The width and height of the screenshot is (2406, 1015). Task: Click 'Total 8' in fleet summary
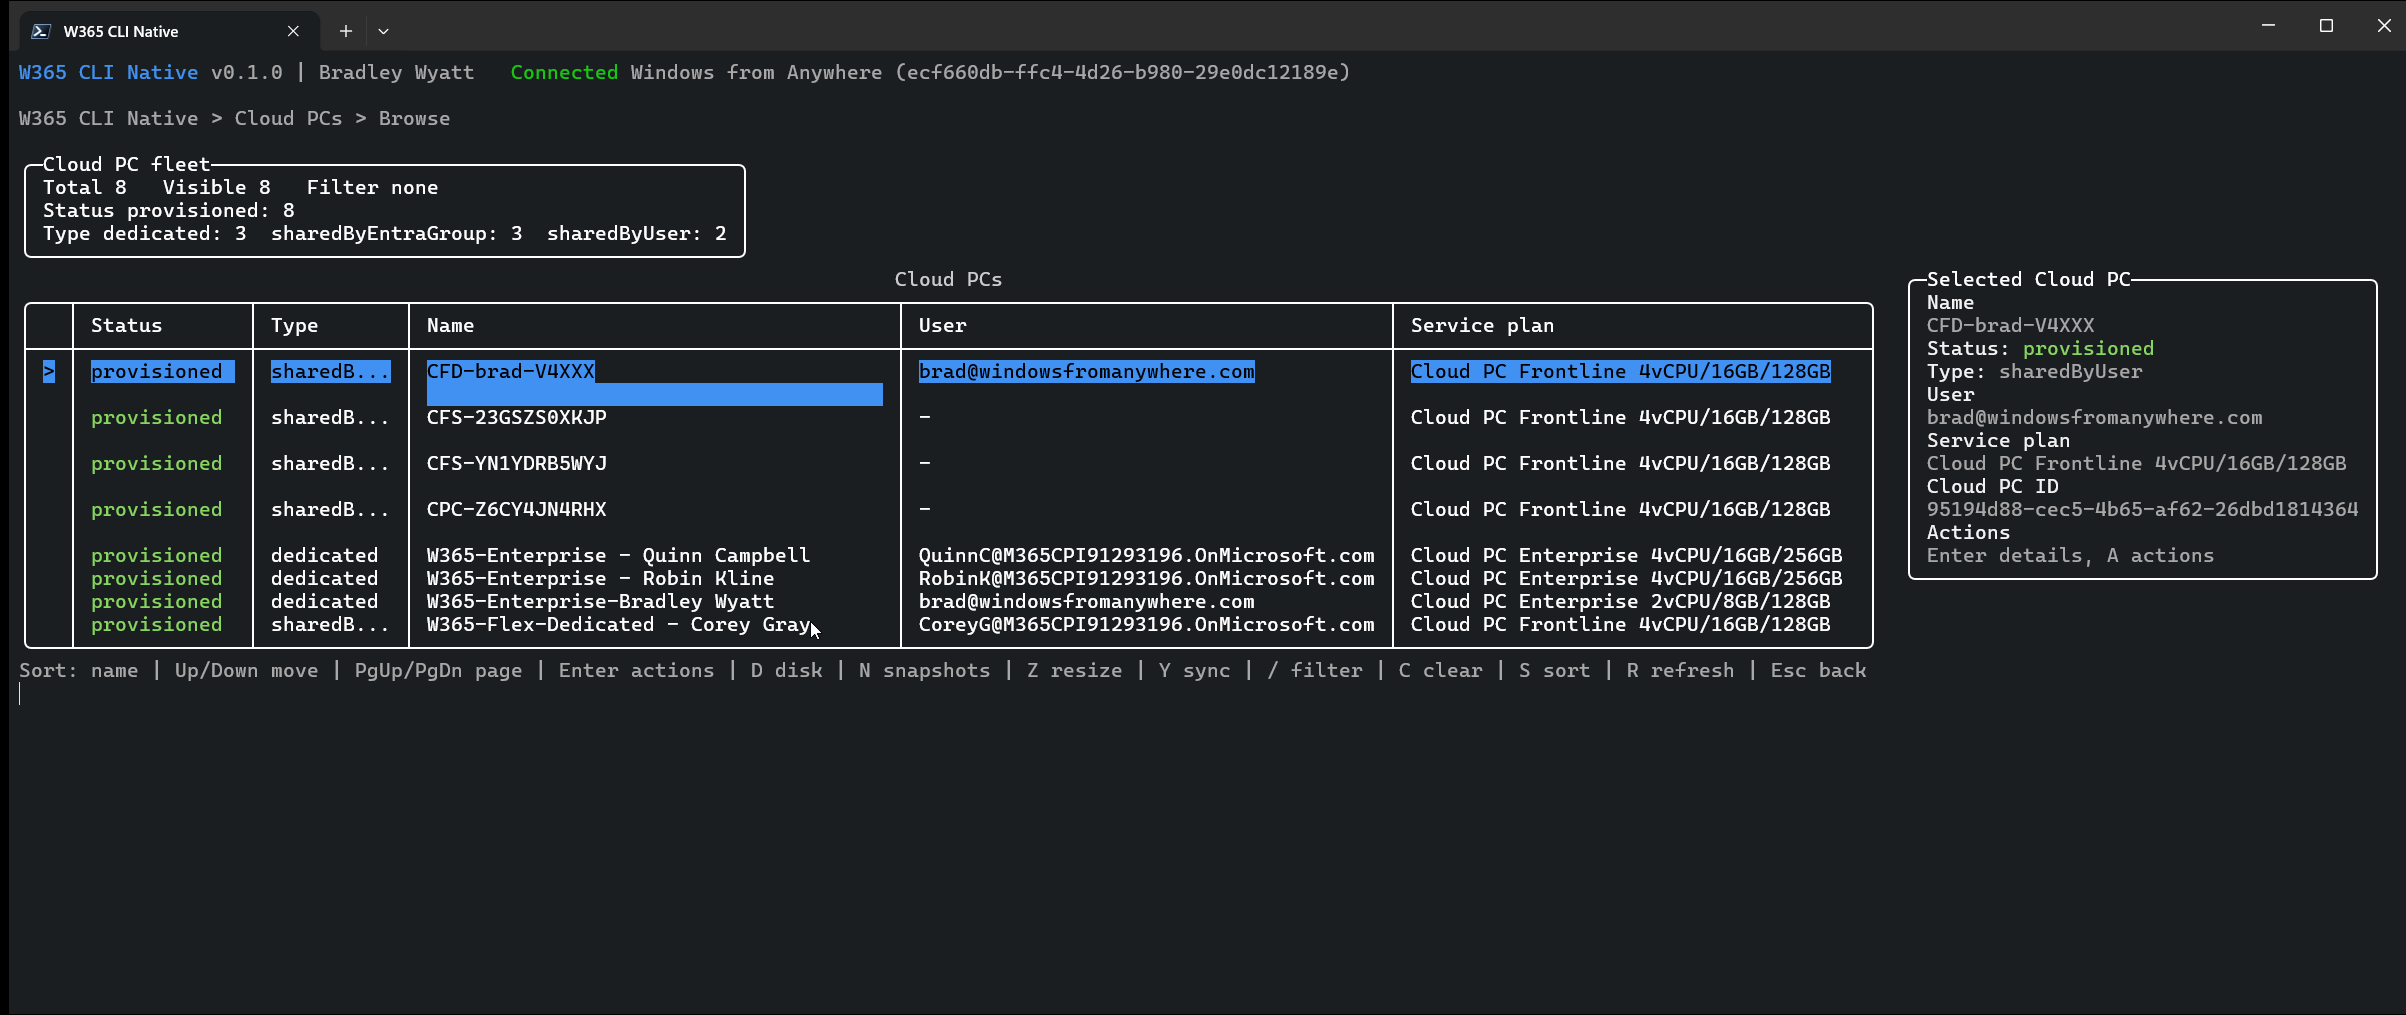click(84, 188)
